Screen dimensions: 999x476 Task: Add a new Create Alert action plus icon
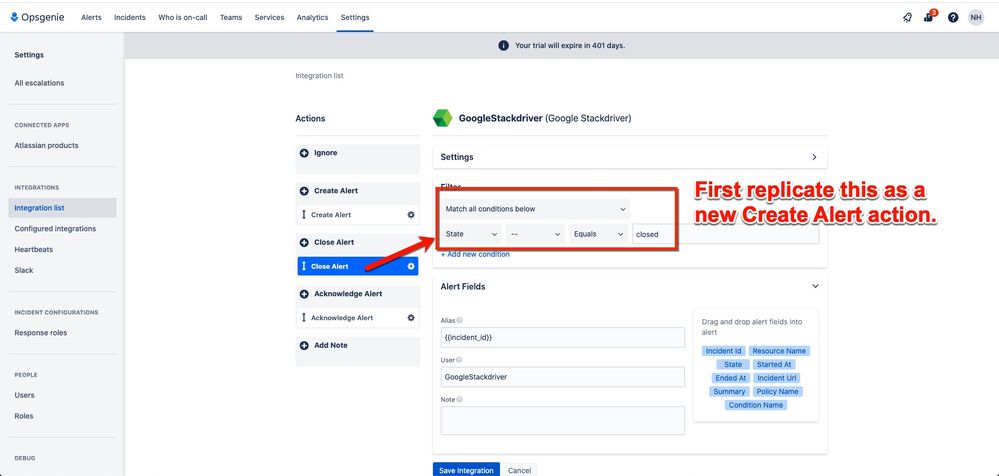click(x=304, y=191)
